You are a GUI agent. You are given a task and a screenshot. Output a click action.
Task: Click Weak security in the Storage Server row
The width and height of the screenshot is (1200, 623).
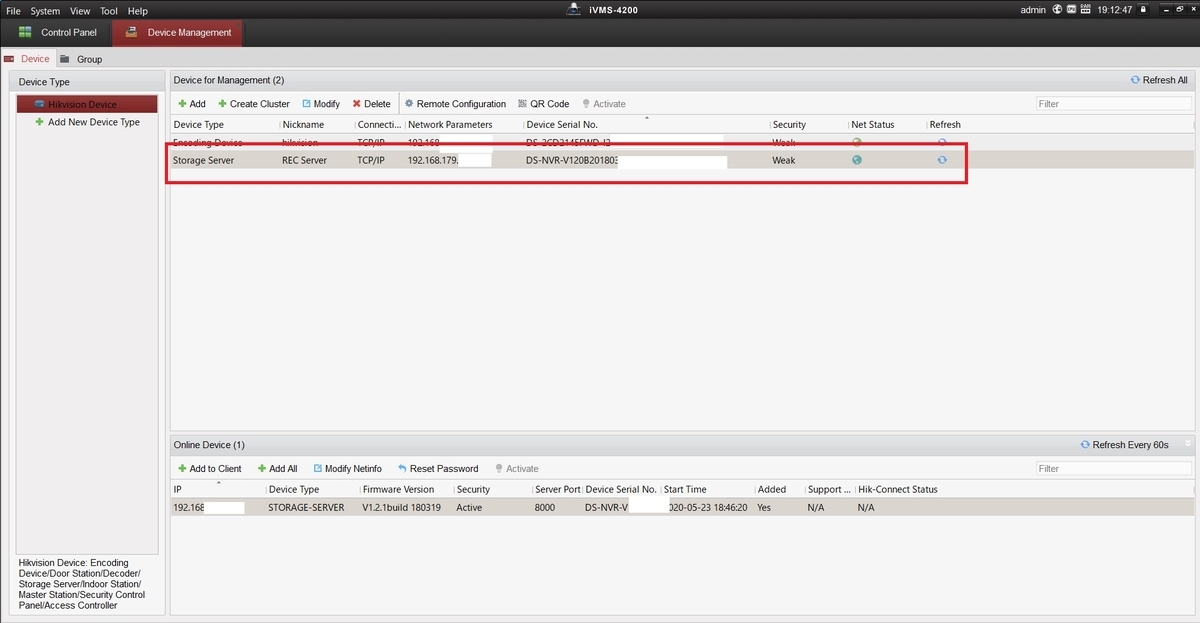784,160
